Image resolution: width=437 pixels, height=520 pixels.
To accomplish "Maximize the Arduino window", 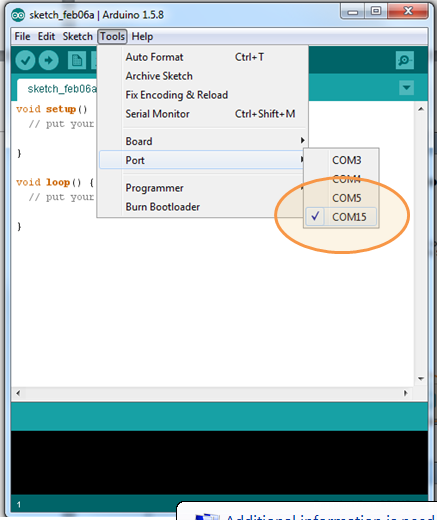I will click(x=376, y=12).
